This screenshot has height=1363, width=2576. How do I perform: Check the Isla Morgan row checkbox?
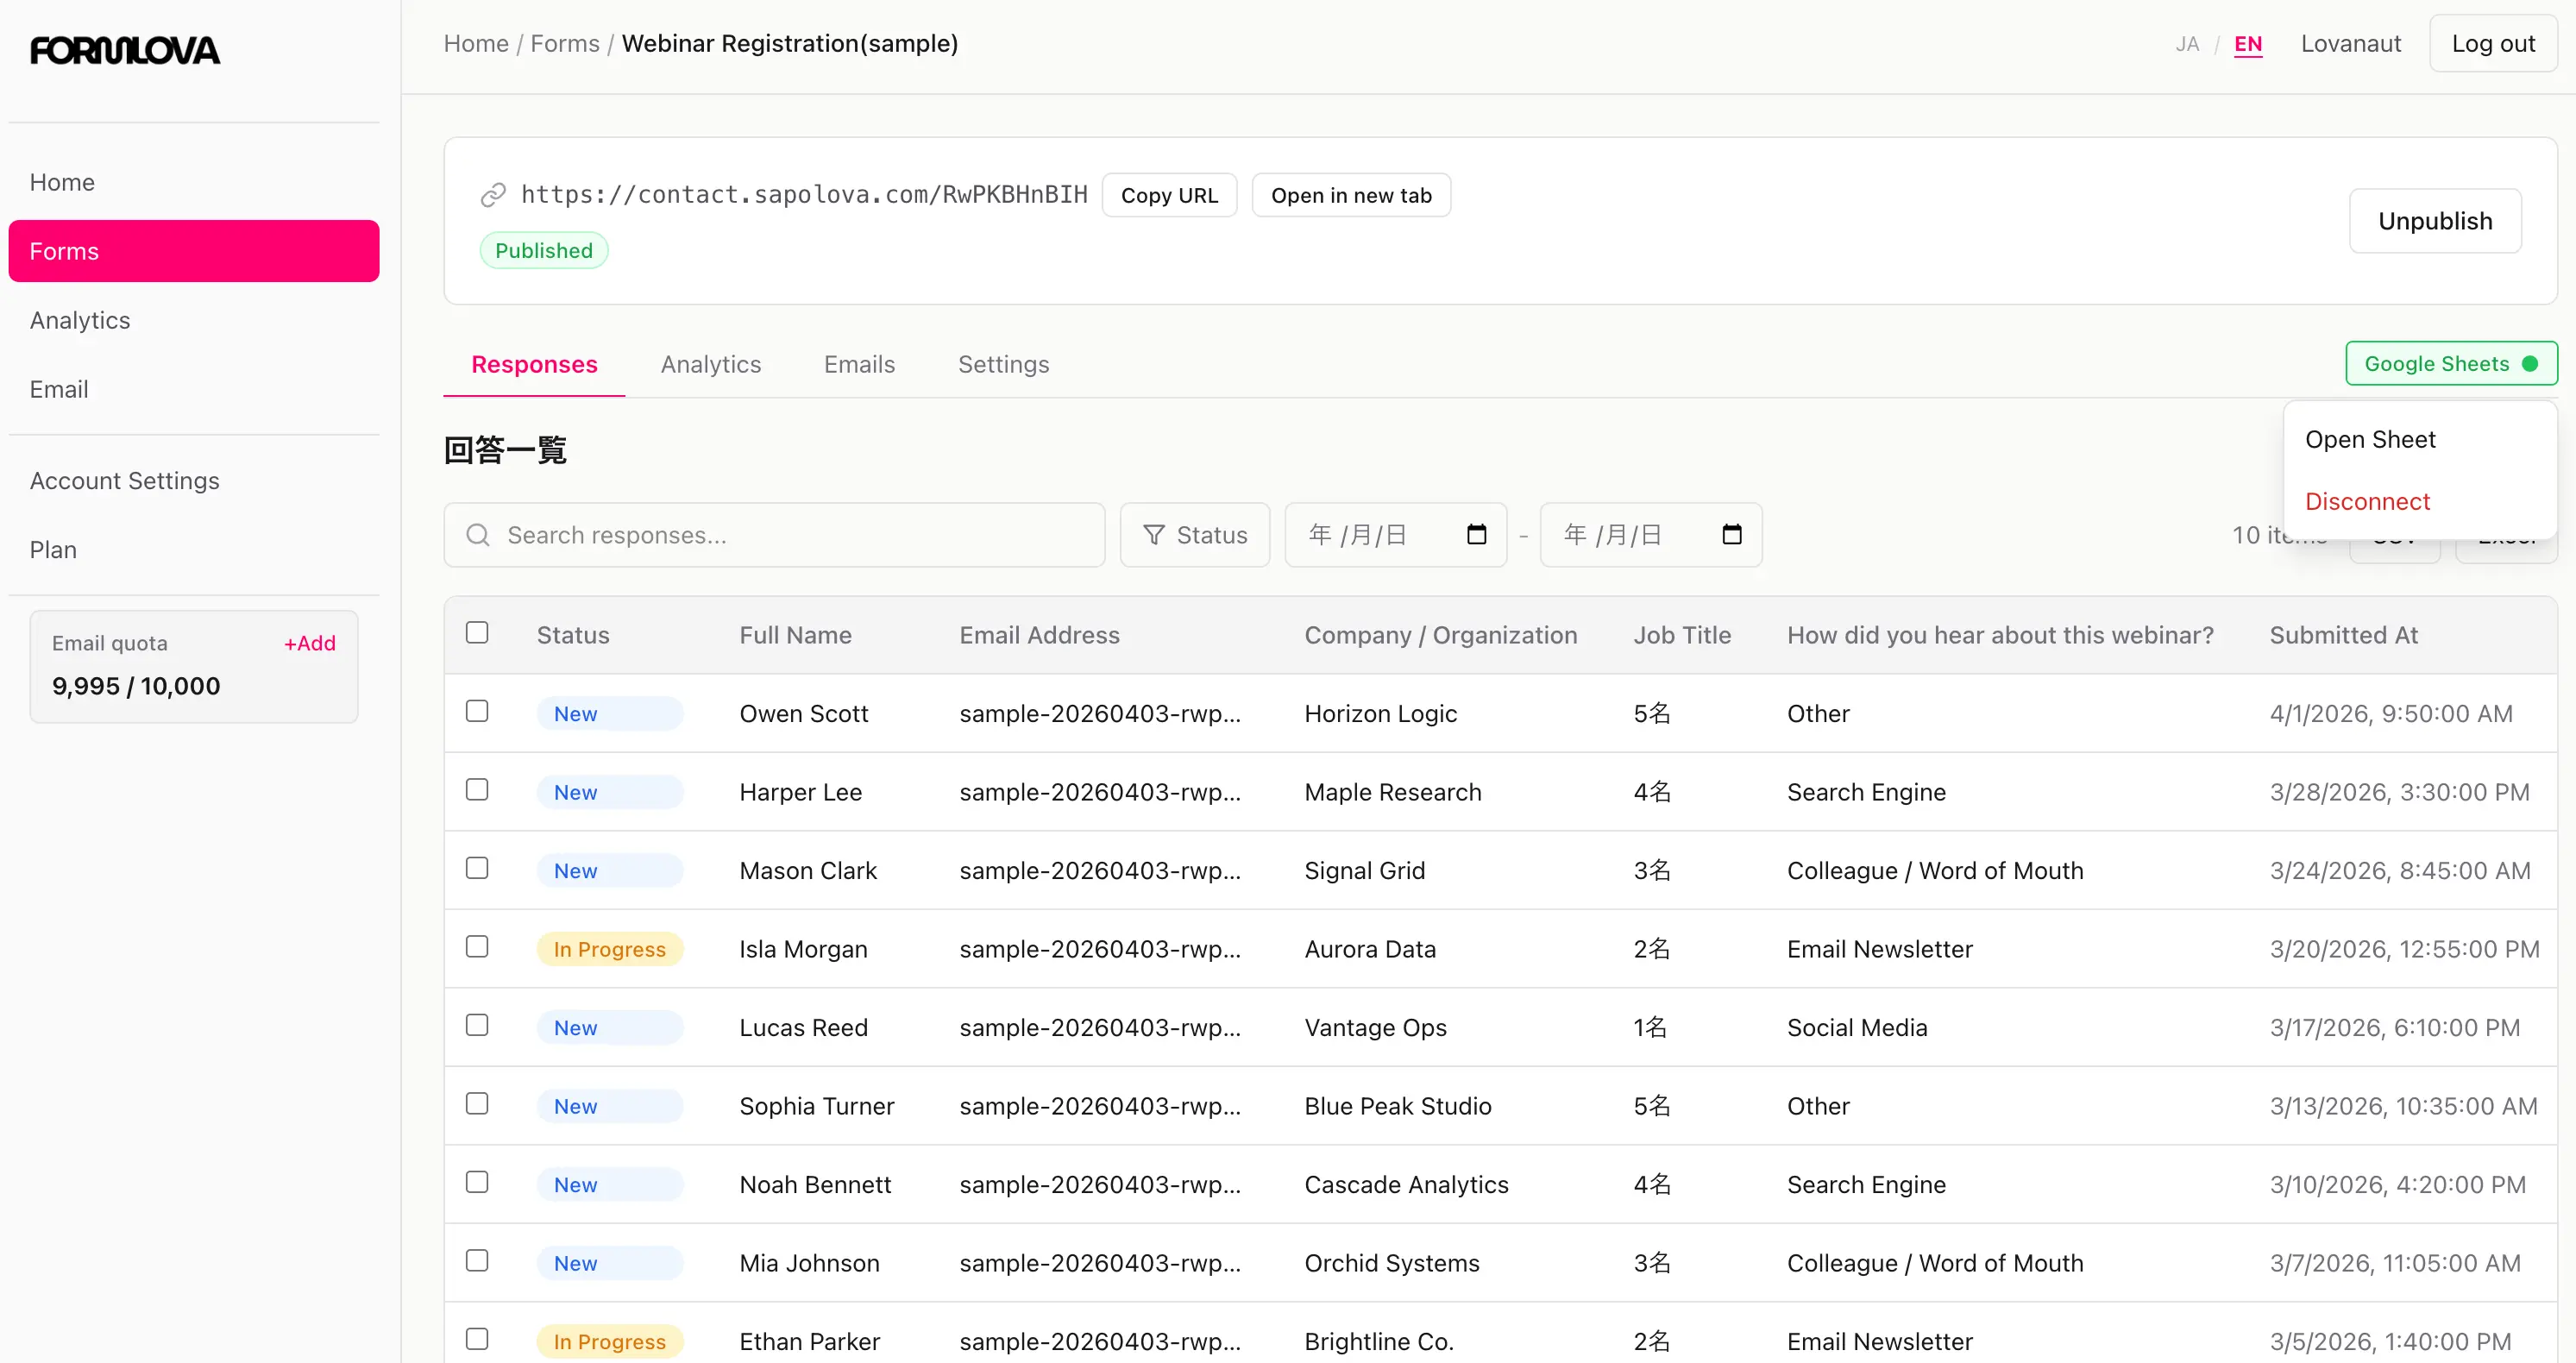[x=477, y=947]
